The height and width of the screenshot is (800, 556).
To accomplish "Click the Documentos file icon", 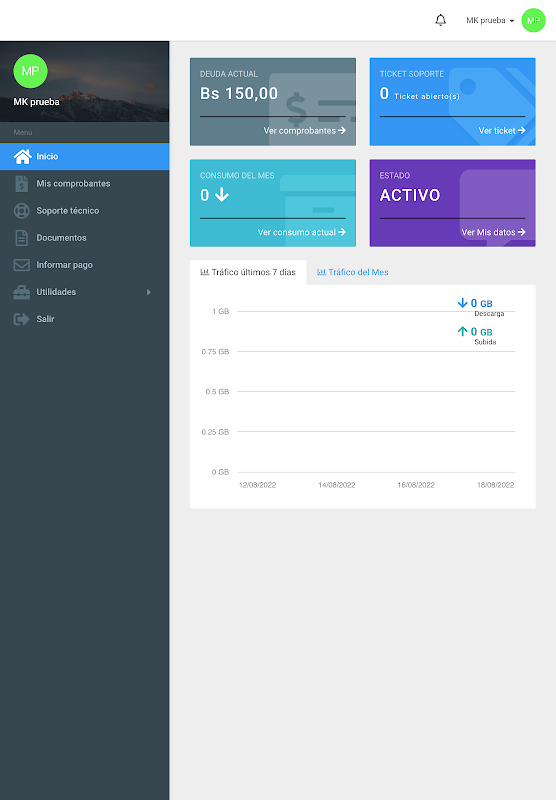I will tap(21, 238).
